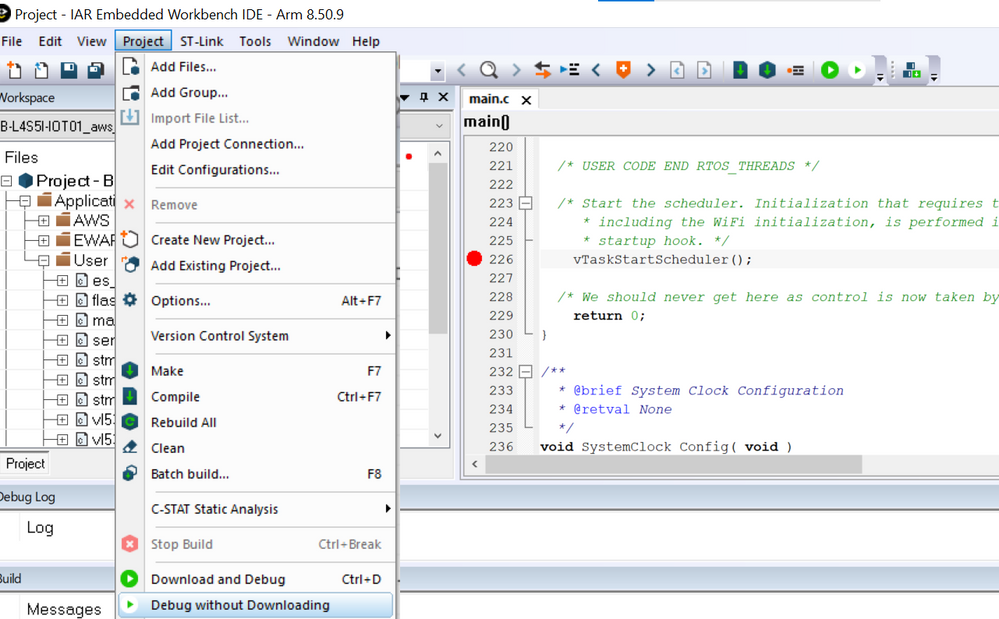Choose Add Files from the Project menu
The width and height of the screenshot is (999, 619).
pyautogui.click(x=256, y=66)
